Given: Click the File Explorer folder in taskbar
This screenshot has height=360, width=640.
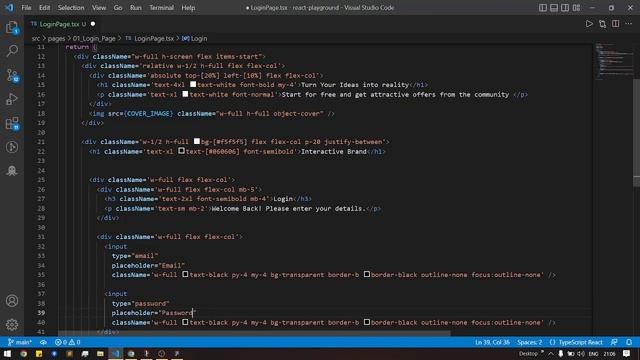Looking at the screenshot, I should click(100, 353).
